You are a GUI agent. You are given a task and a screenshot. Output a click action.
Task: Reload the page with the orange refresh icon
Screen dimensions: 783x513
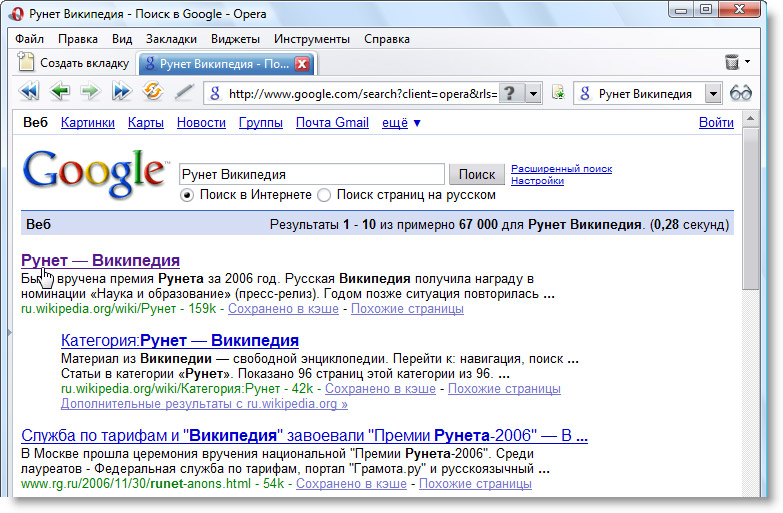153,91
